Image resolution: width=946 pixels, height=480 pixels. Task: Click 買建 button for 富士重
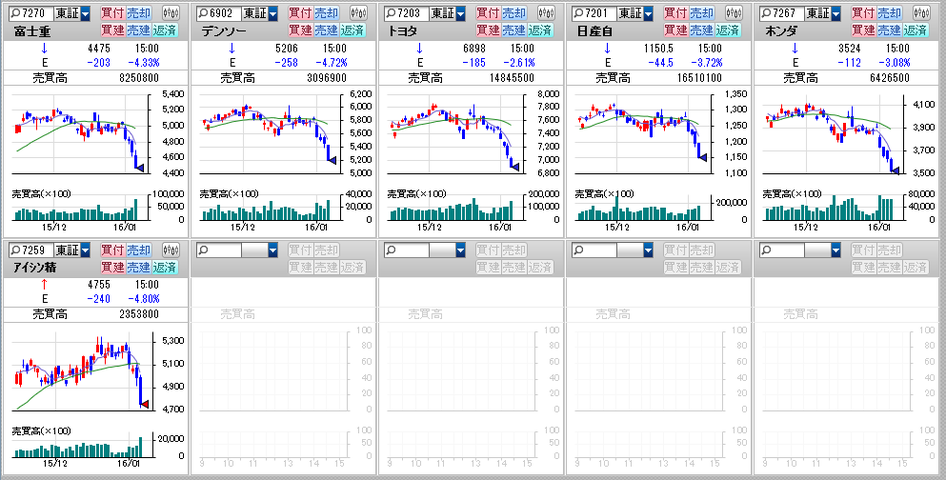(112, 30)
